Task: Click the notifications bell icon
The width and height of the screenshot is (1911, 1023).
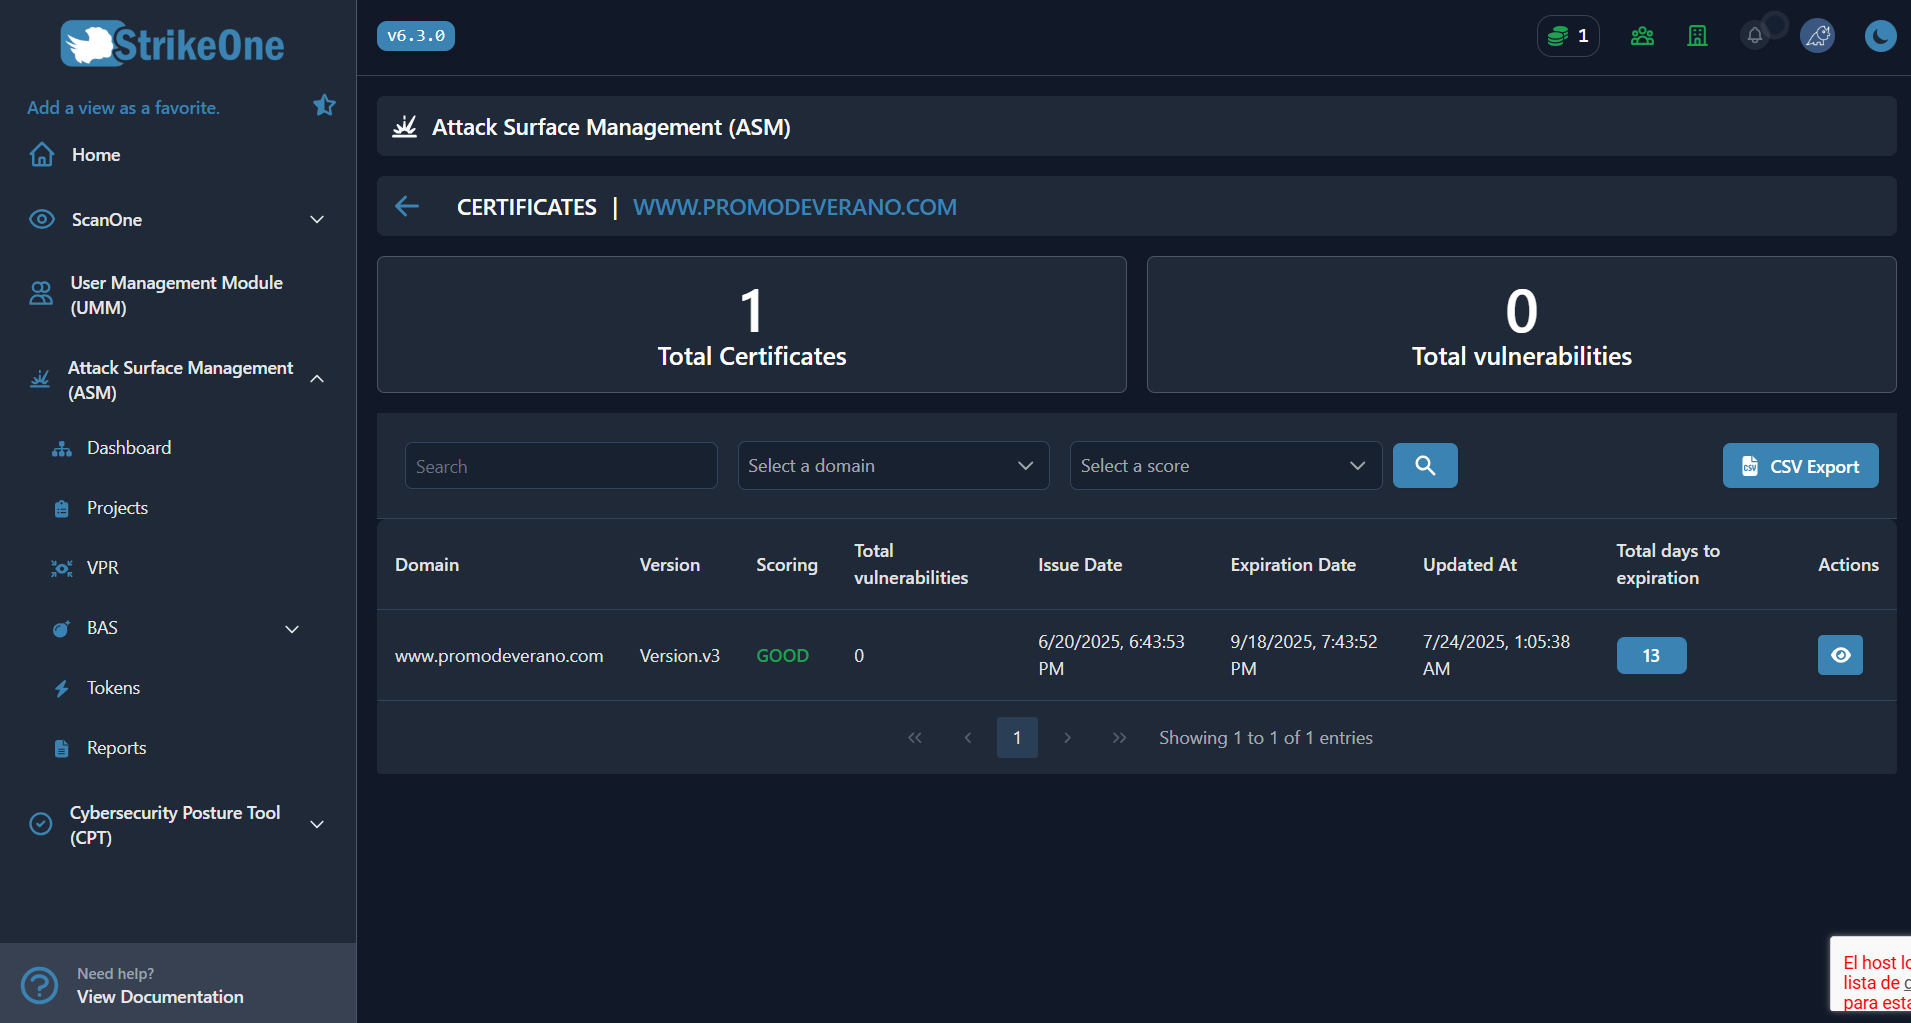Action: coord(1753,35)
